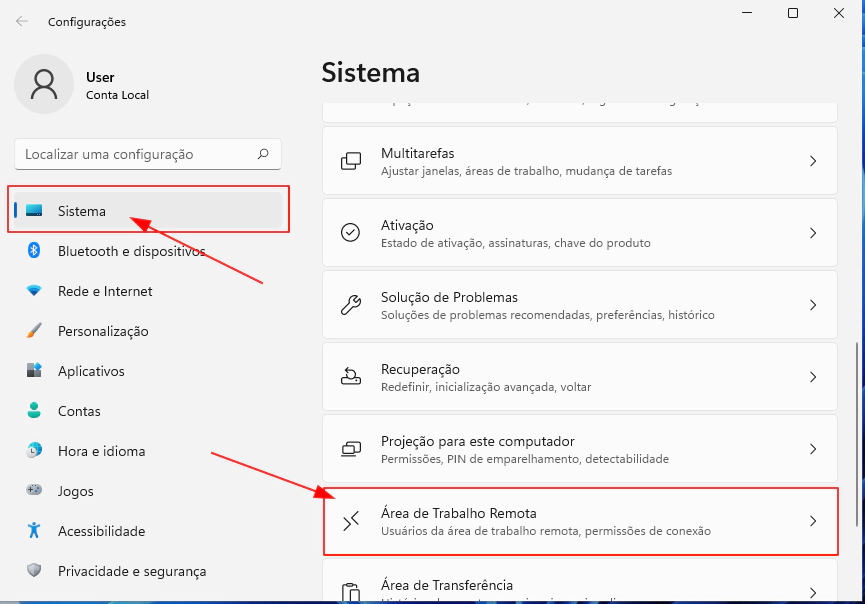Click the checkmark icon next to Ativação
The width and height of the screenshot is (865, 604).
[351, 232]
